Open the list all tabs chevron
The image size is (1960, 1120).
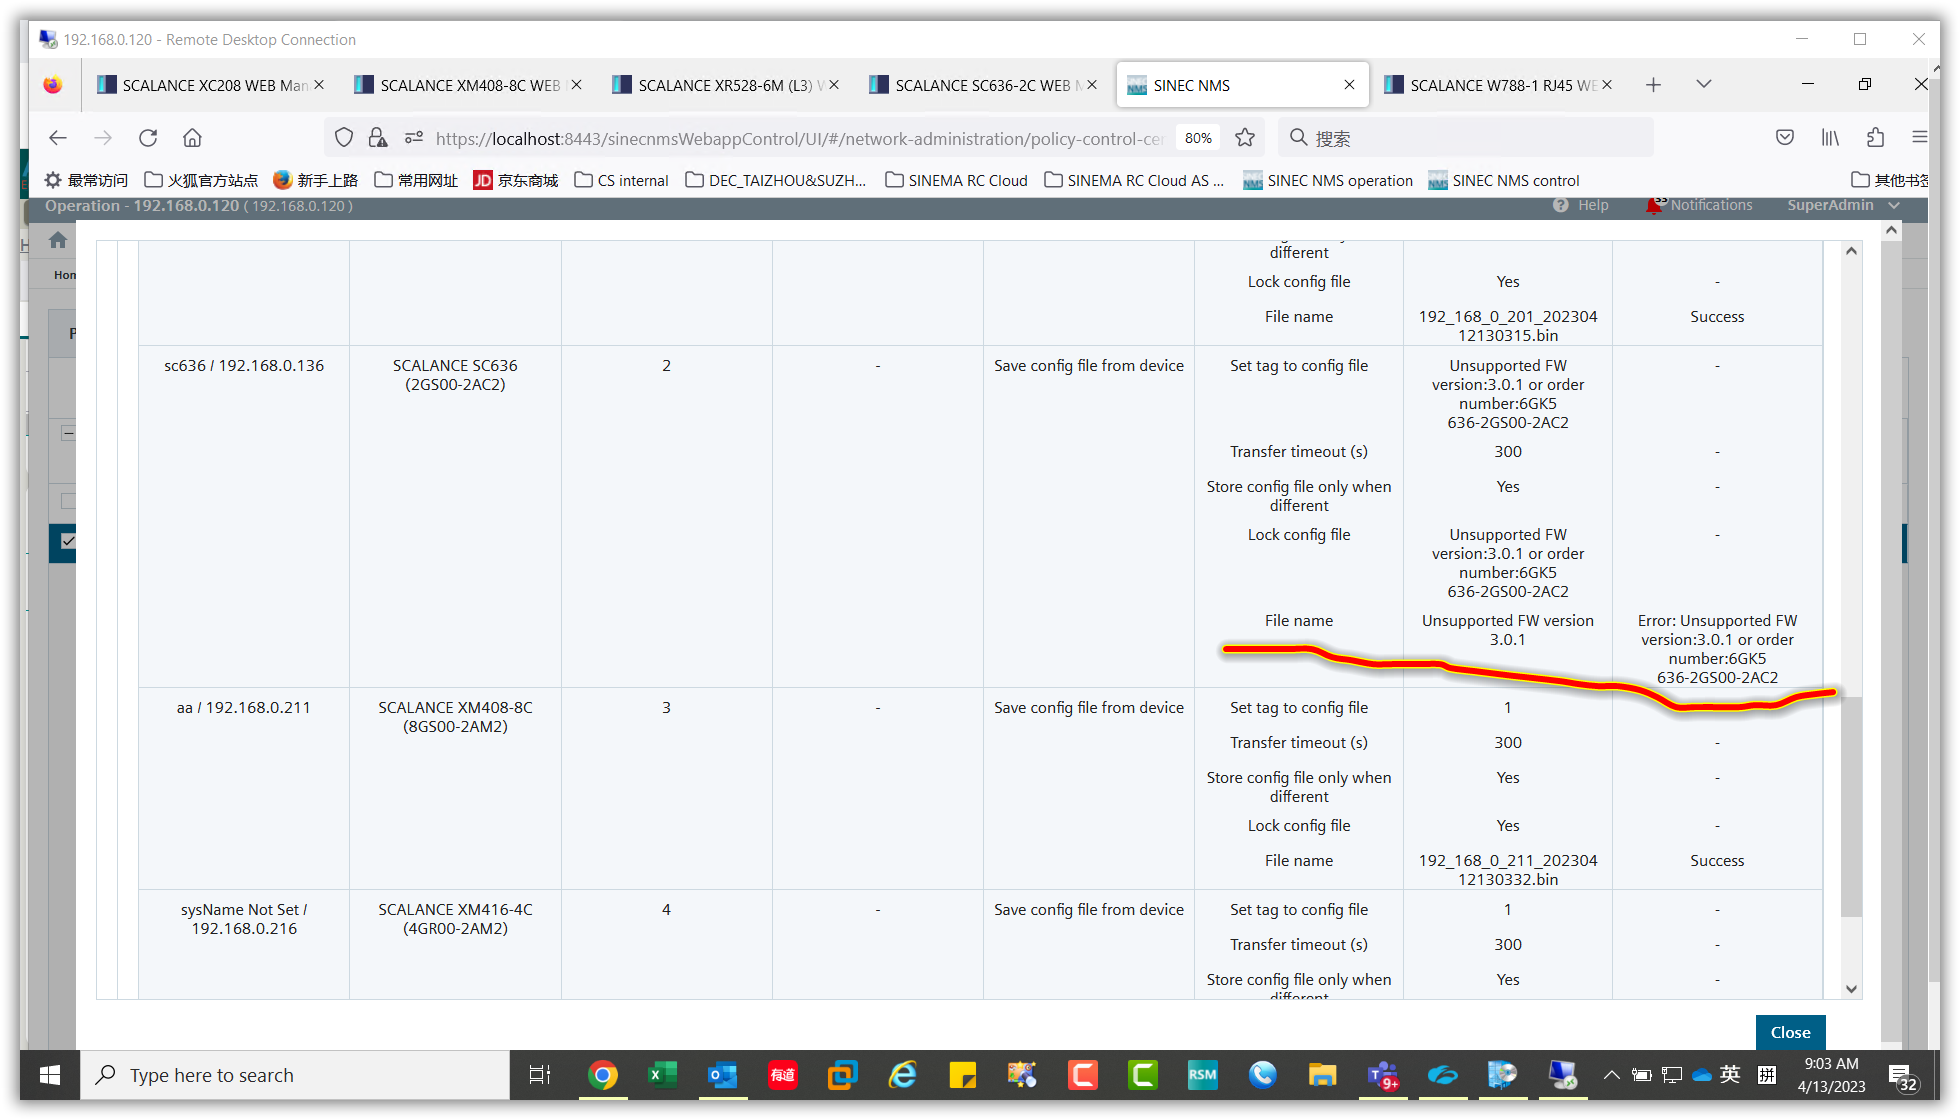(1704, 85)
